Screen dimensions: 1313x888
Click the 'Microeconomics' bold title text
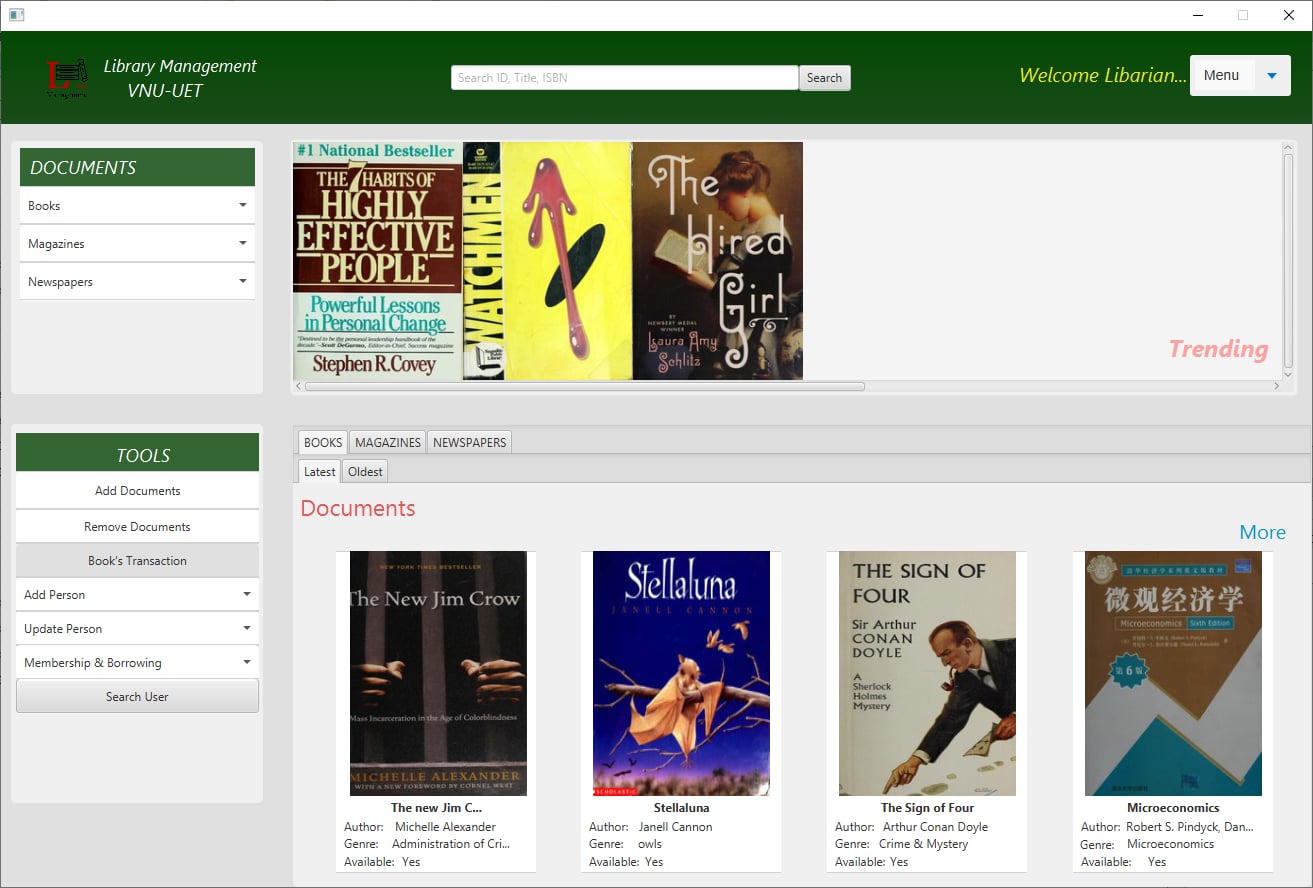tap(1173, 808)
